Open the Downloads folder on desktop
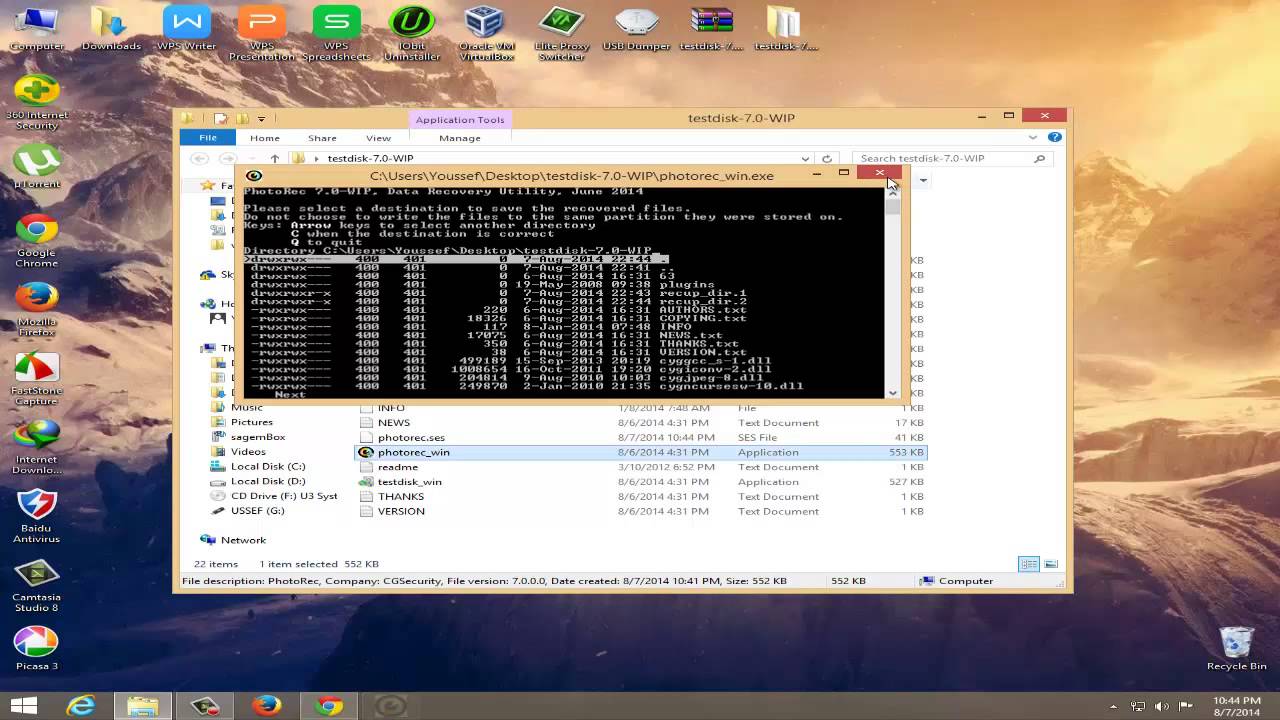 click(x=111, y=28)
